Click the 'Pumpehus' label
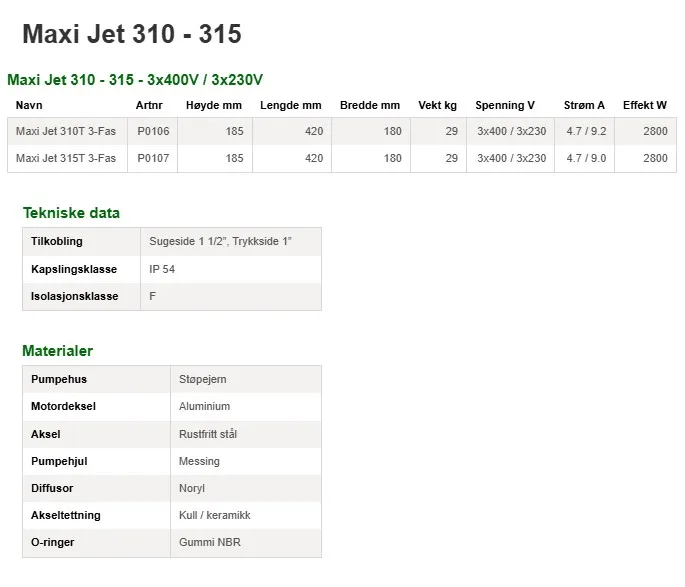 tap(59, 379)
